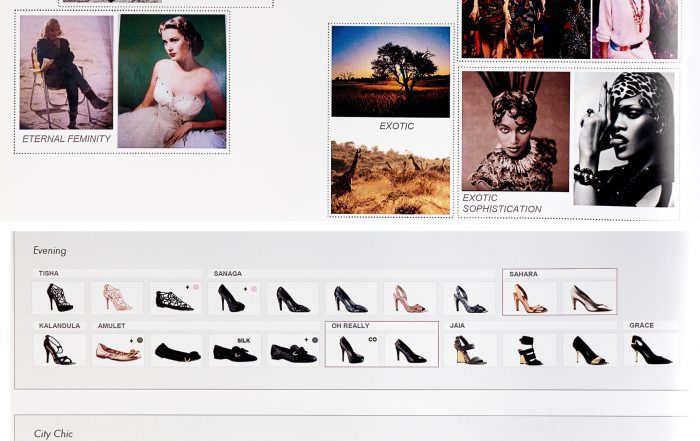Click the TISHA collection label
The image size is (700, 441).
tap(49, 273)
